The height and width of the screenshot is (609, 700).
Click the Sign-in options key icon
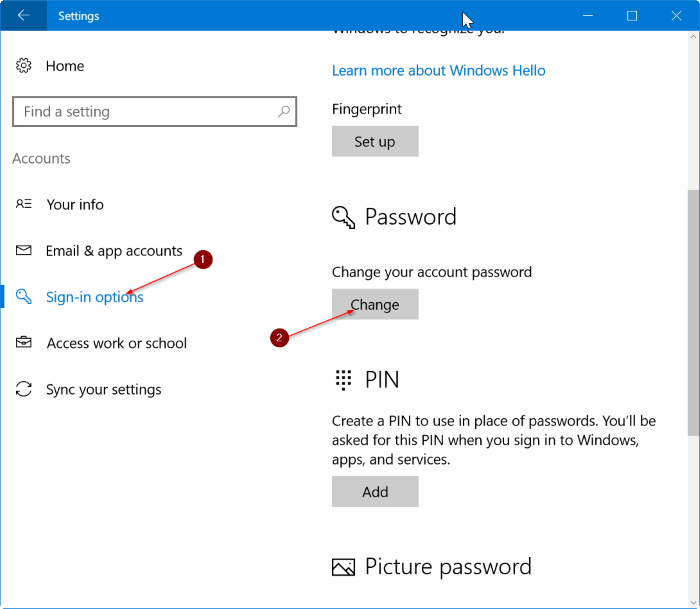click(x=24, y=296)
